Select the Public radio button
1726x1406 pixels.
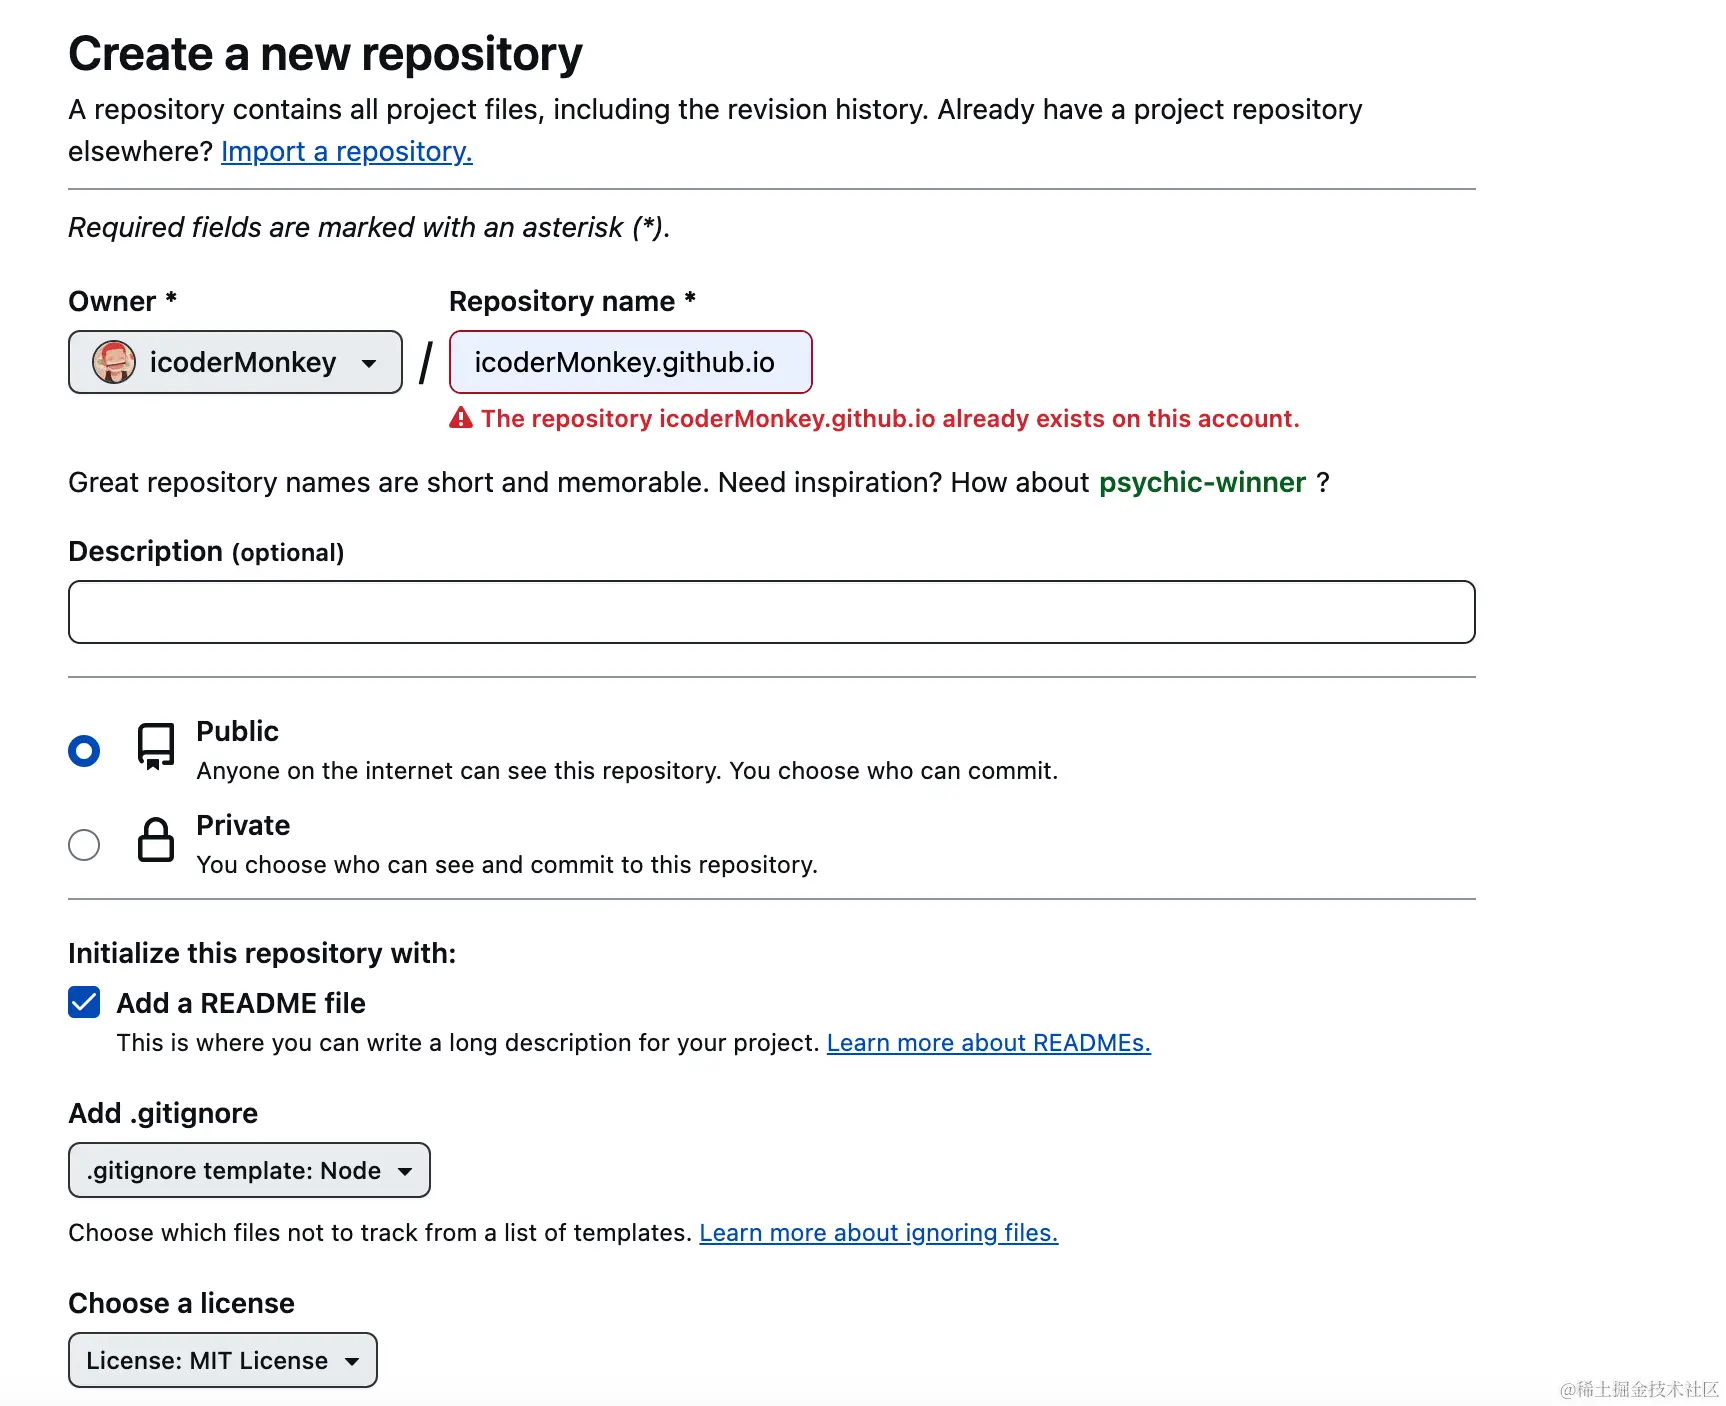84,751
